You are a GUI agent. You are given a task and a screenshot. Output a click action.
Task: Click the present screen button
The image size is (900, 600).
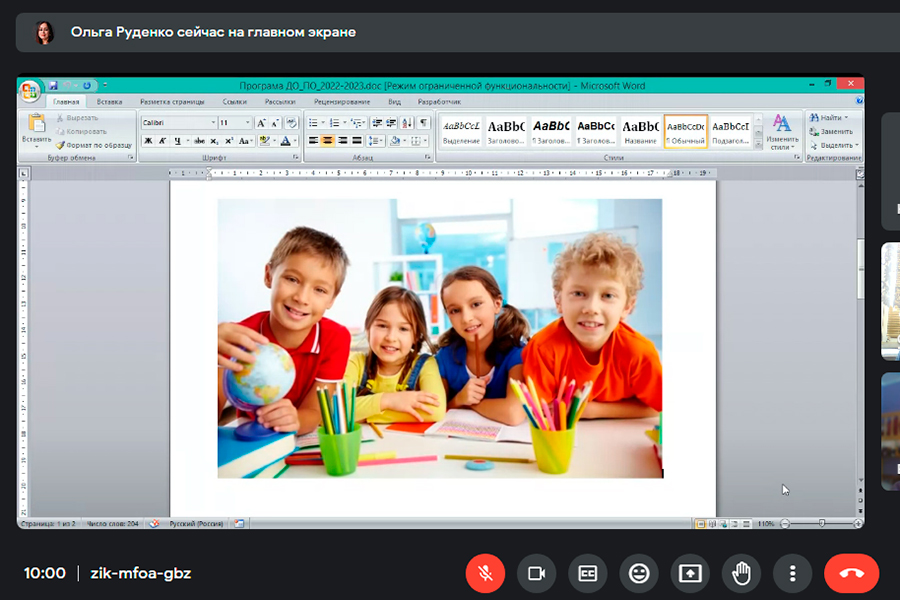pyautogui.click(x=690, y=573)
